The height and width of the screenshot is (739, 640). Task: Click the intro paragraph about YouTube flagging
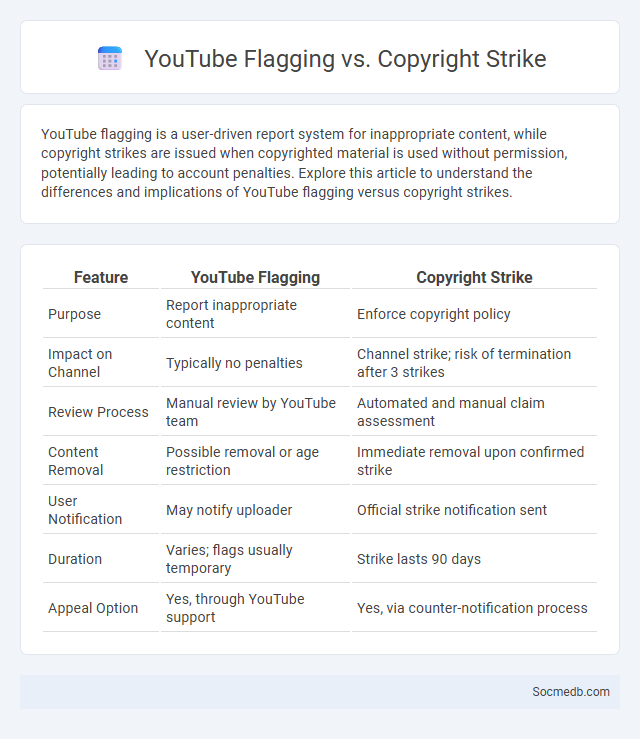click(304, 163)
